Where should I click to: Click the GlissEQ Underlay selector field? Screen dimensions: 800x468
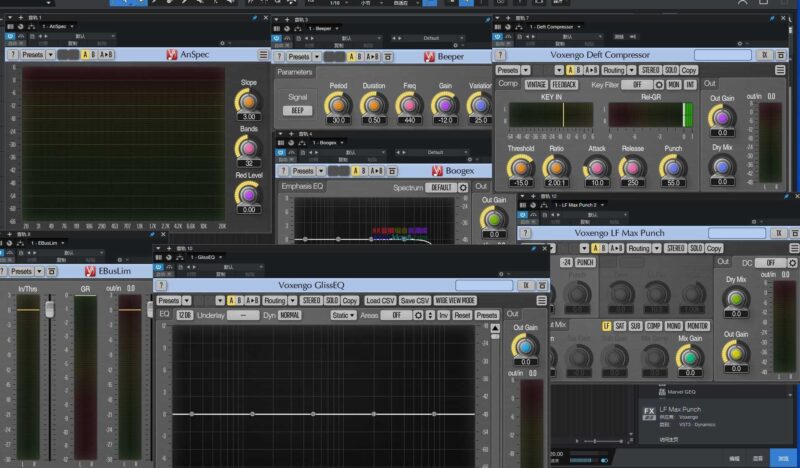click(x=243, y=315)
